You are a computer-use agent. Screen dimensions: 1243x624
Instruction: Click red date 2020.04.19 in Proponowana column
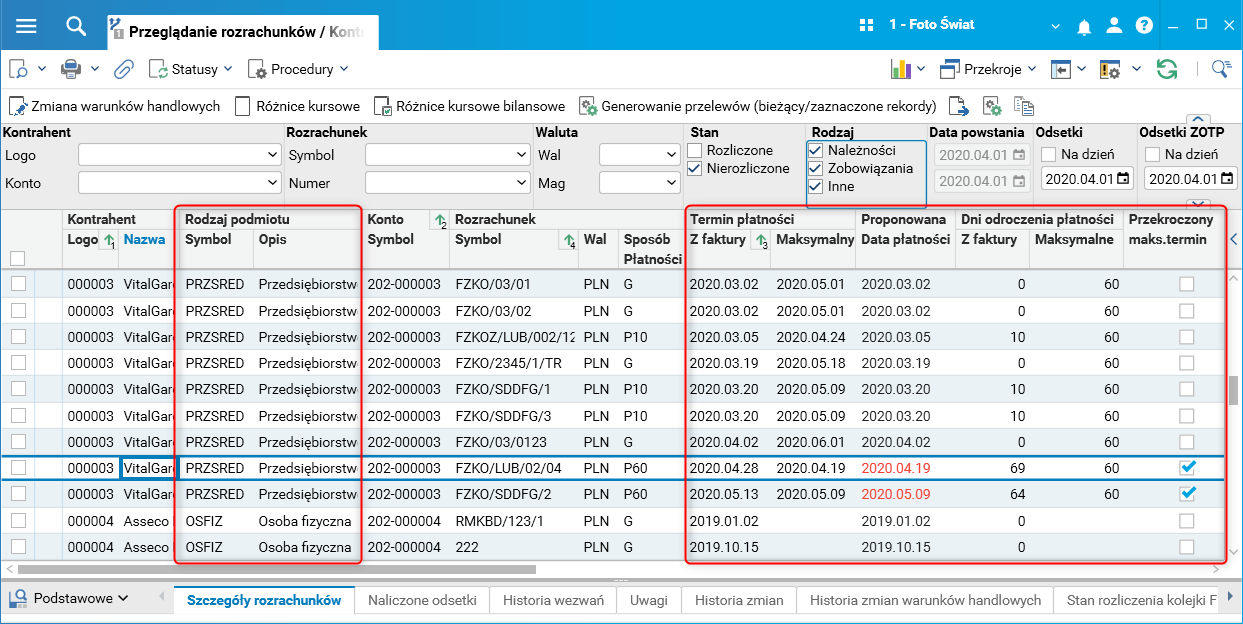click(x=896, y=468)
